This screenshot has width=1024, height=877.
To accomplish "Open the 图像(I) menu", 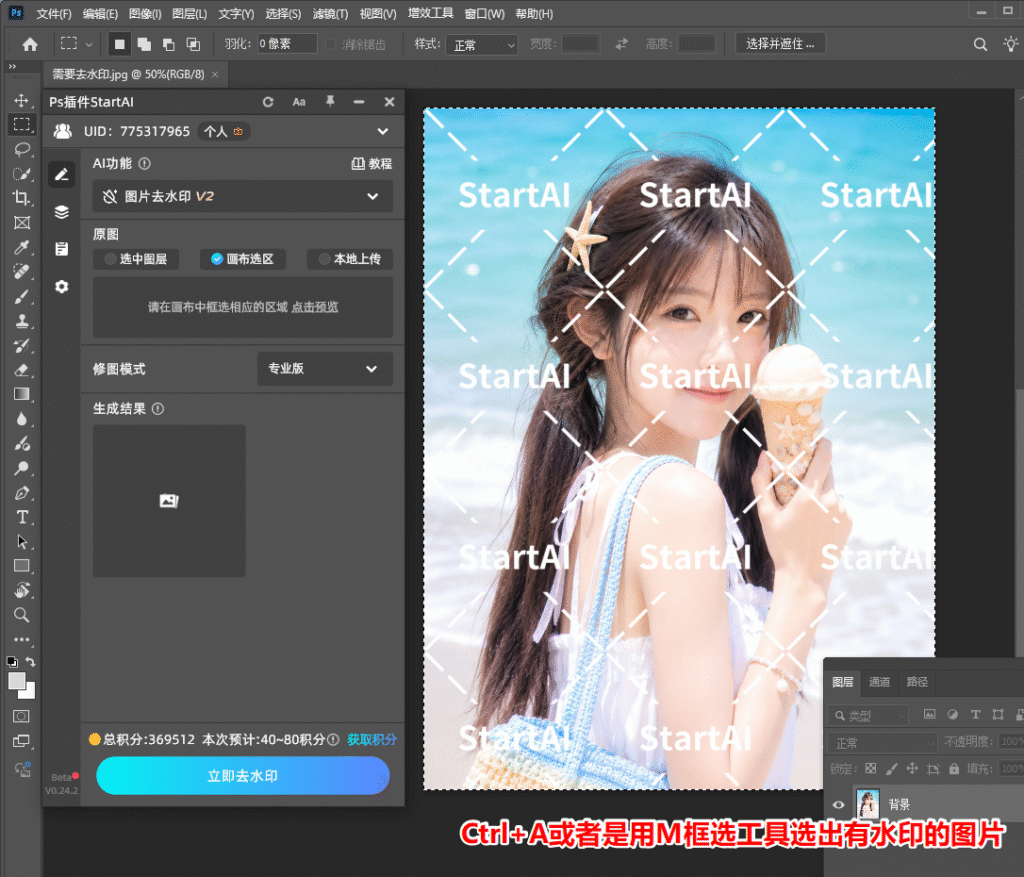I will tap(144, 14).
